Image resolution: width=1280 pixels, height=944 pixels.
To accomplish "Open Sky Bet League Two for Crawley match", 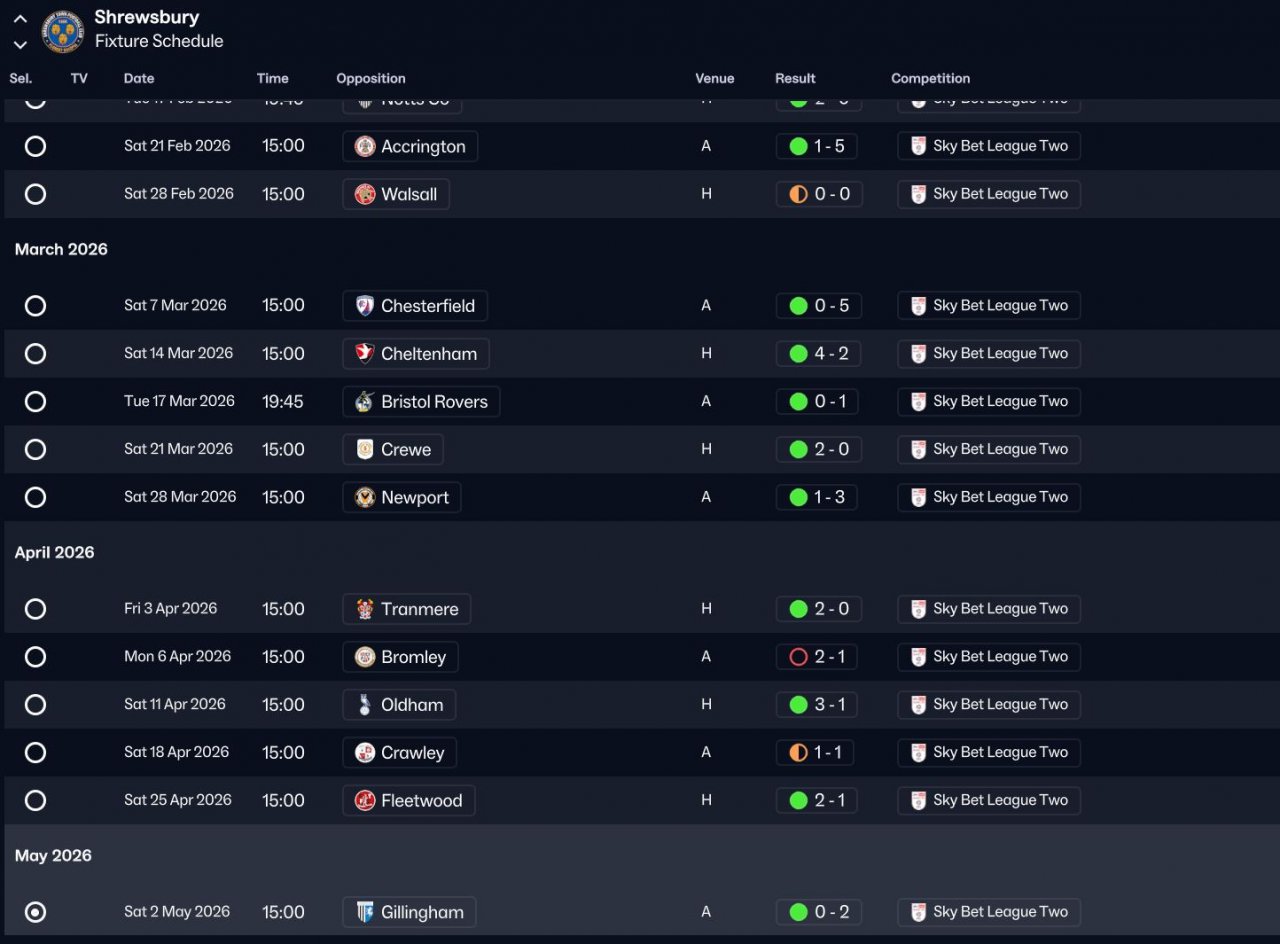I will click(988, 753).
